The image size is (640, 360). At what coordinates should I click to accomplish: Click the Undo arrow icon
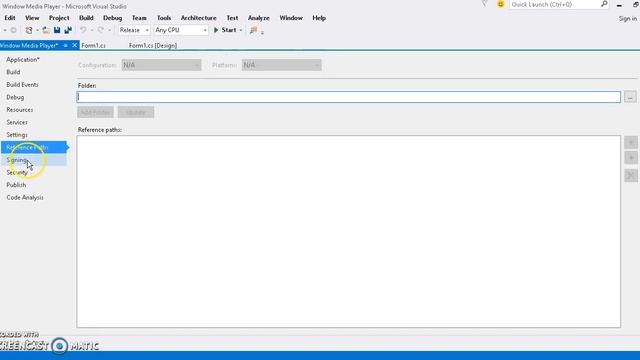(83, 30)
